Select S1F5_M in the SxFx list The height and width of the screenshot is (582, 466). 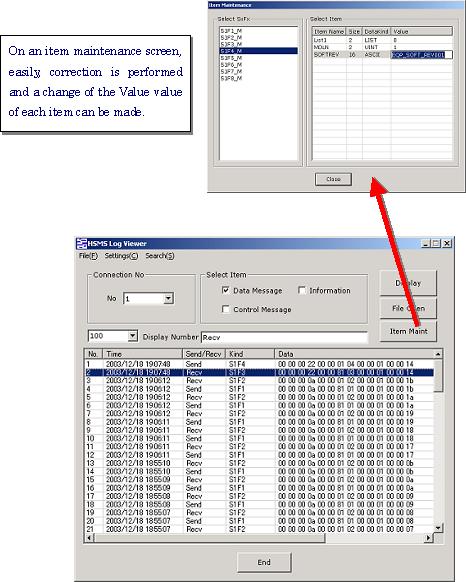pos(231,58)
